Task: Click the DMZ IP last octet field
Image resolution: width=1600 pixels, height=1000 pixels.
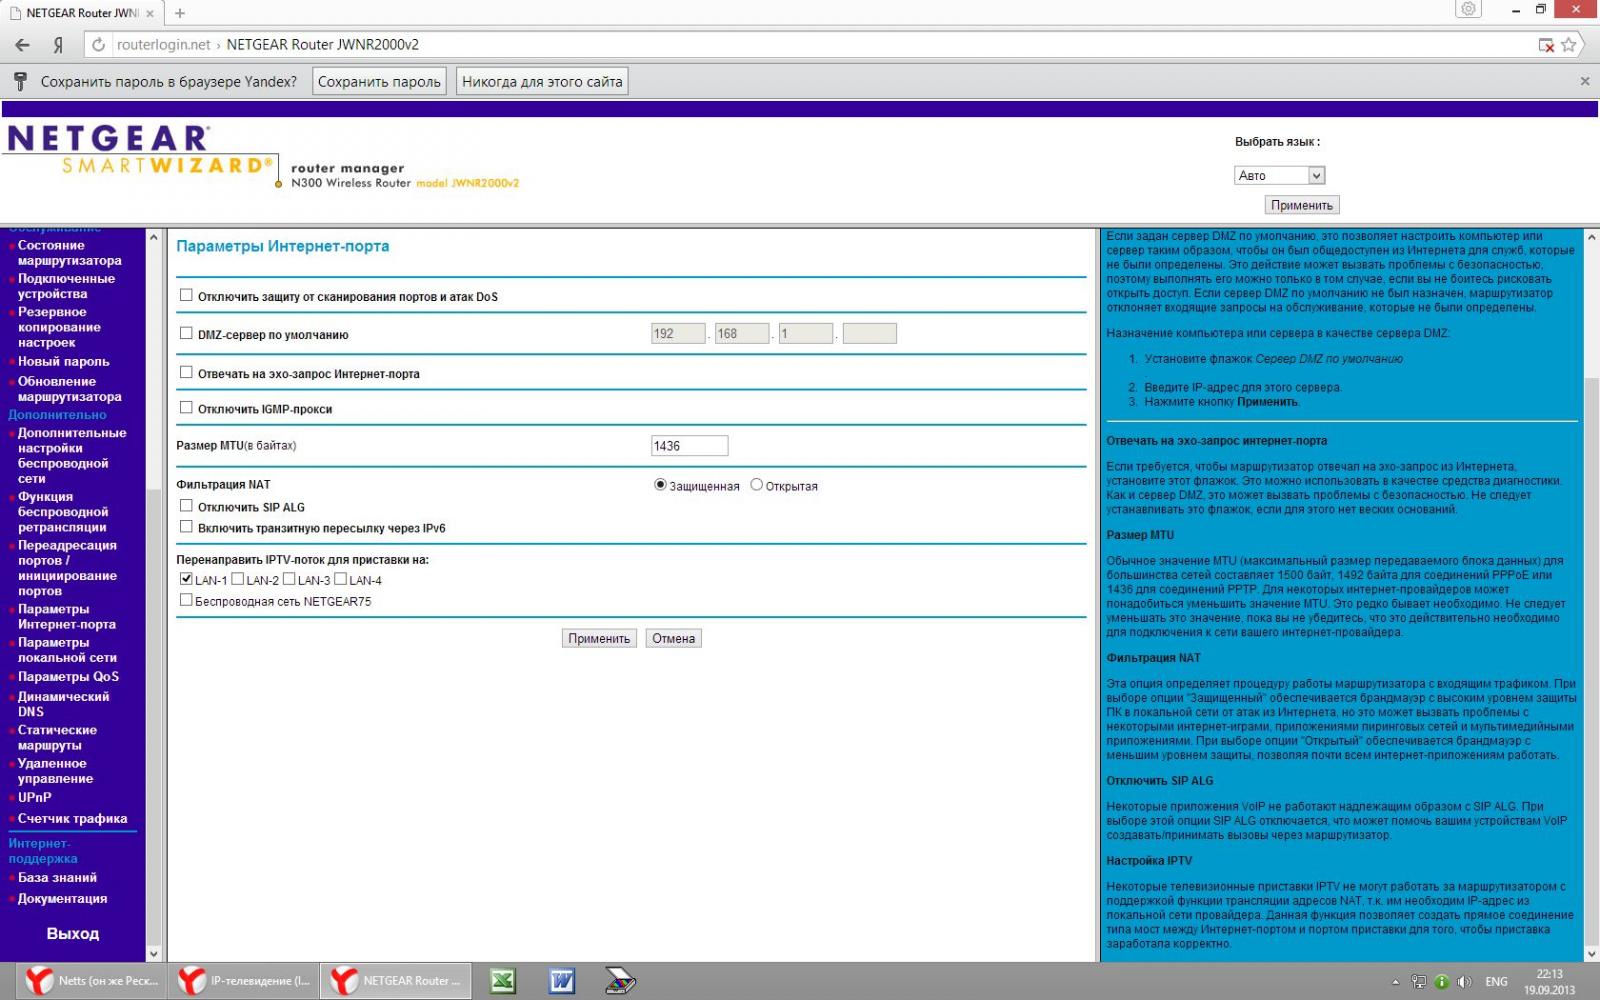Action: coord(870,334)
